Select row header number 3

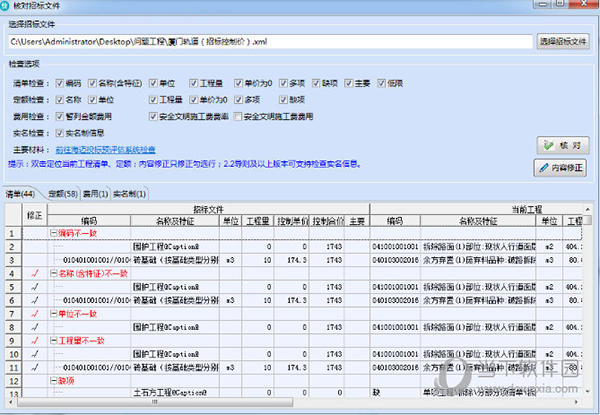[12, 260]
